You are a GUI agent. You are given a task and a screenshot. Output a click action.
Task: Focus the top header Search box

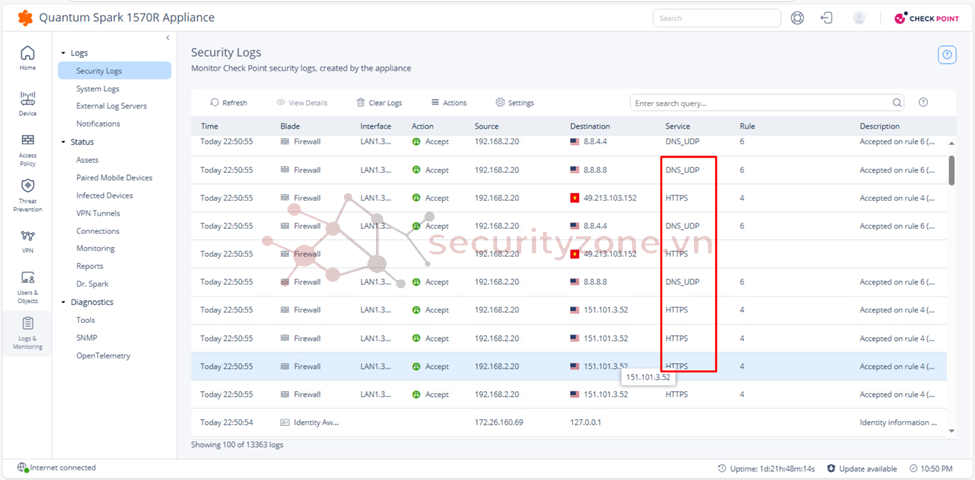tap(716, 18)
